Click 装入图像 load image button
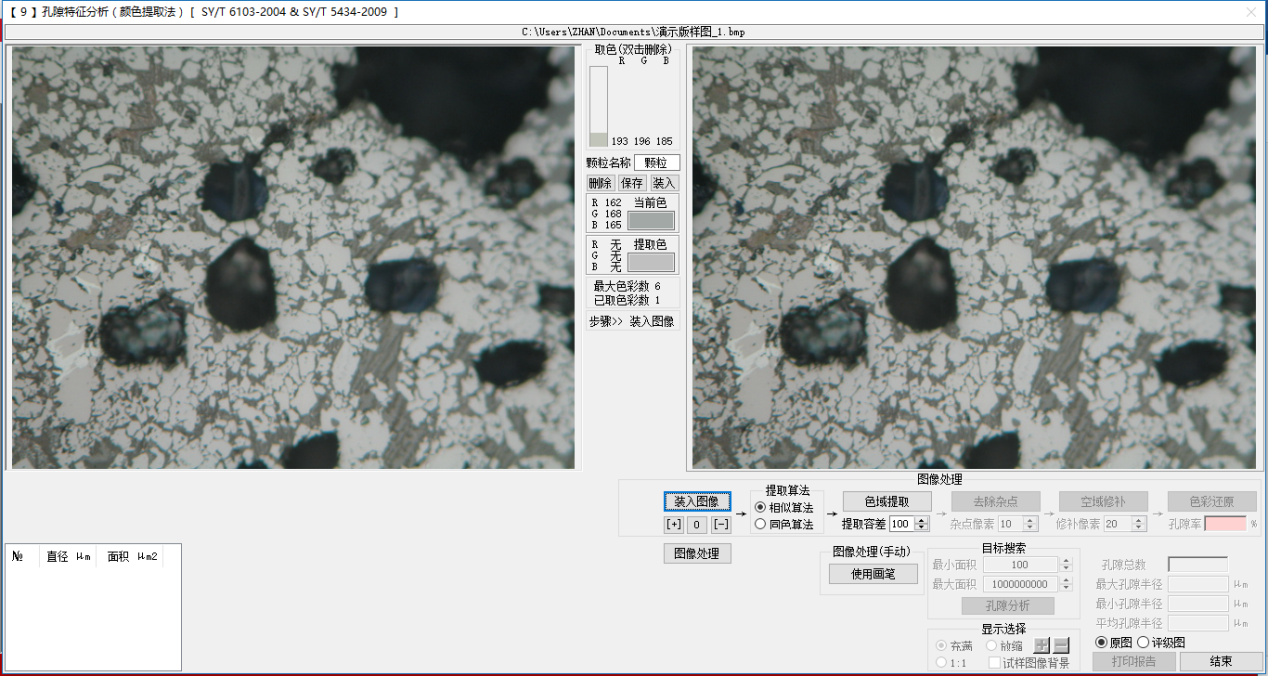Viewport: 1268px width, 676px height. tap(697, 501)
